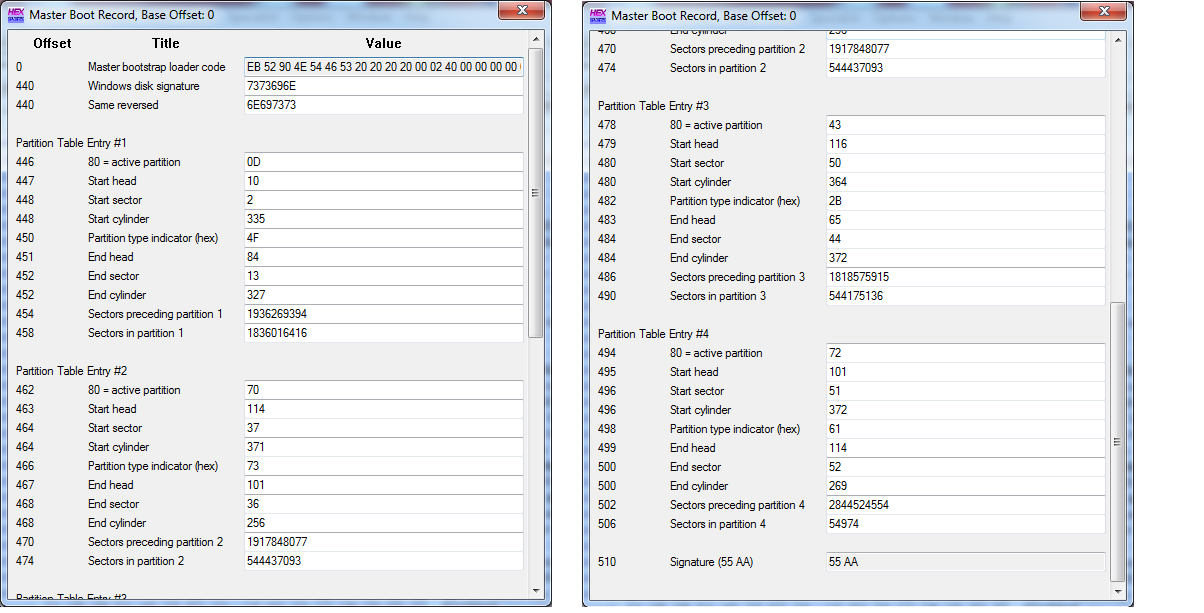This screenshot has height=613, width=1204.
Task: Click the Windows disk signature value 7373696E
Action: (x=383, y=86)
